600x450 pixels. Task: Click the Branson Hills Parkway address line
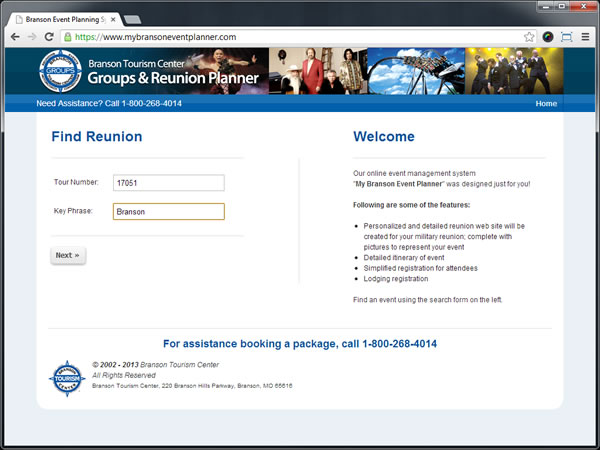point(192,386)
